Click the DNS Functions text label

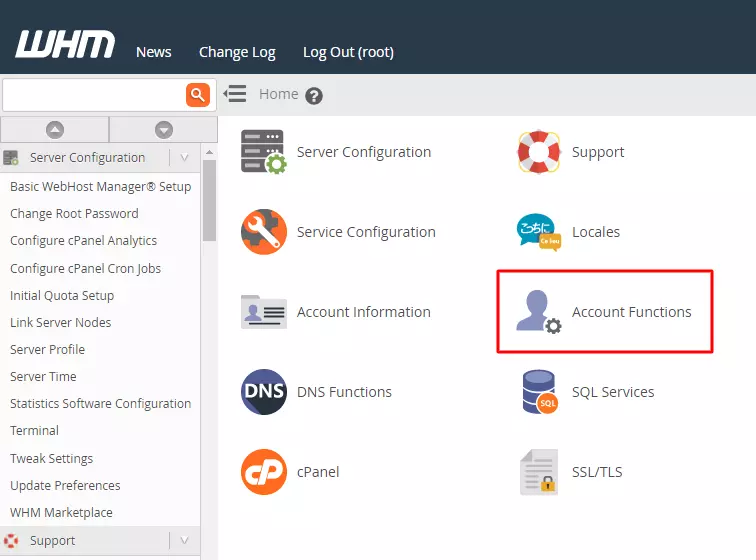click(344, 392)
